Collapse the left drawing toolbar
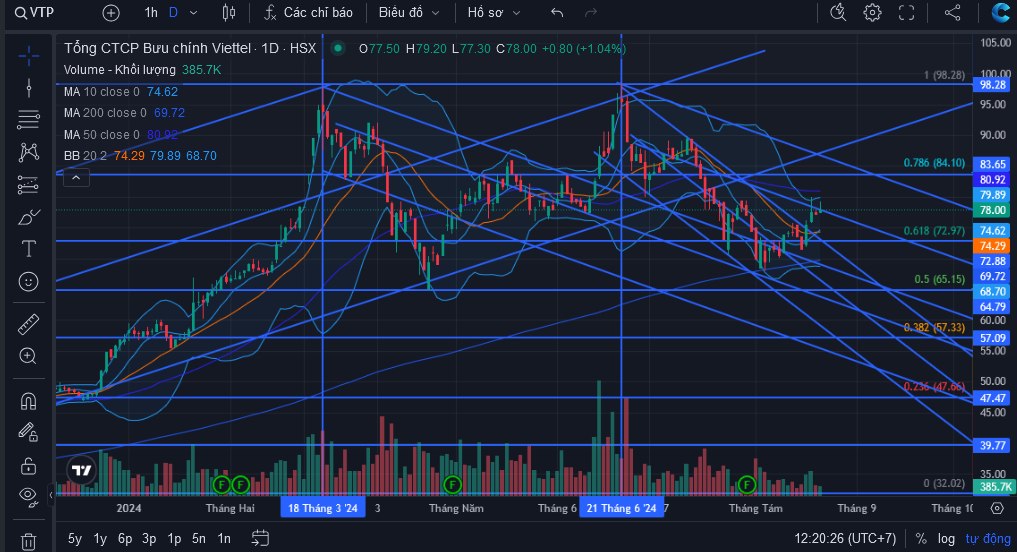 pyautogui.click(x=51, y=495)
